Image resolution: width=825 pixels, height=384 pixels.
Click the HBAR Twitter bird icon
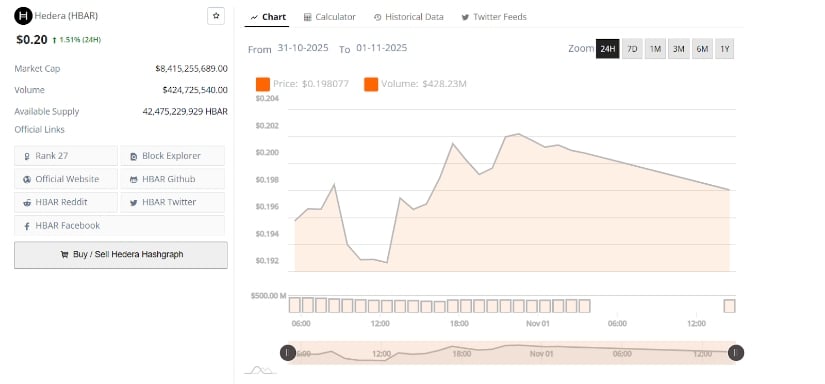[133, 203]
